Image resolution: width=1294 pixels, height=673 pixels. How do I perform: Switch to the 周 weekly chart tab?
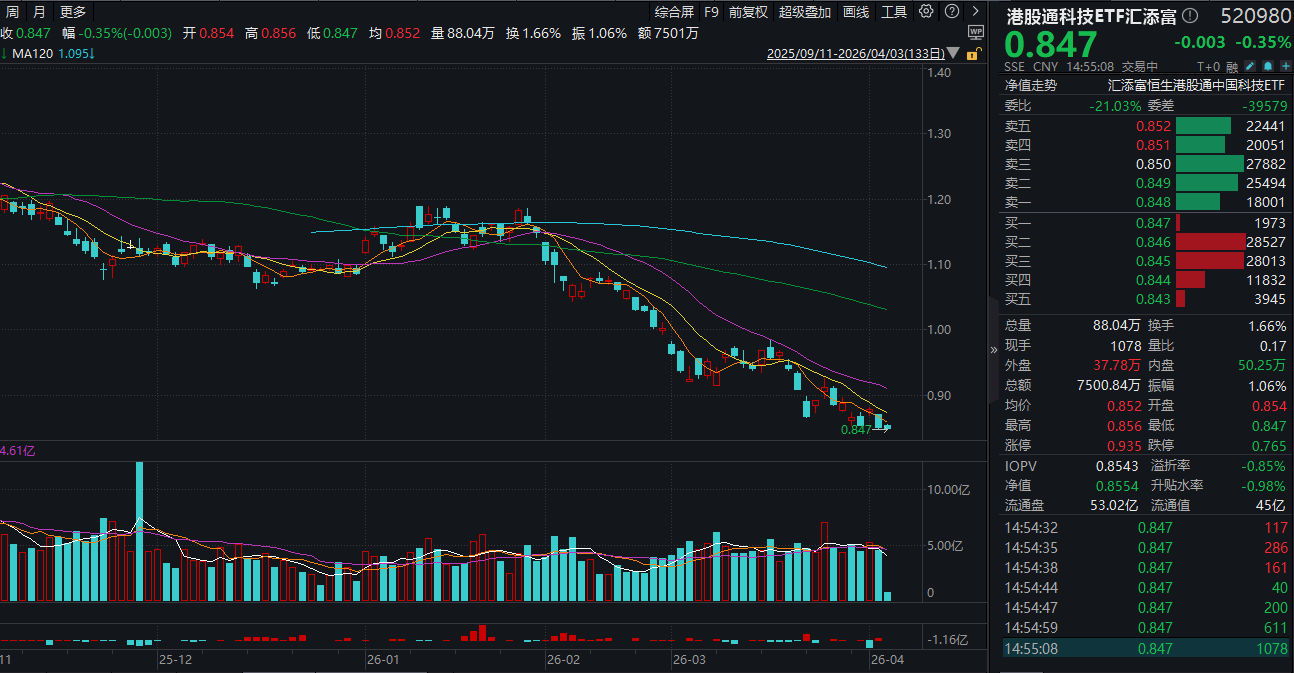(x=13, y=12)
